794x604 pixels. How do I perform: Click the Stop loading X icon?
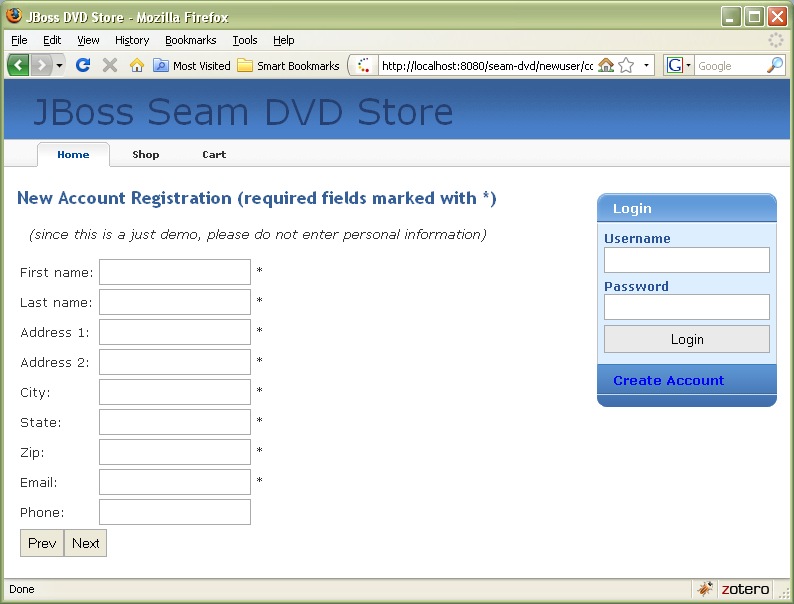[x=110, y=65]
